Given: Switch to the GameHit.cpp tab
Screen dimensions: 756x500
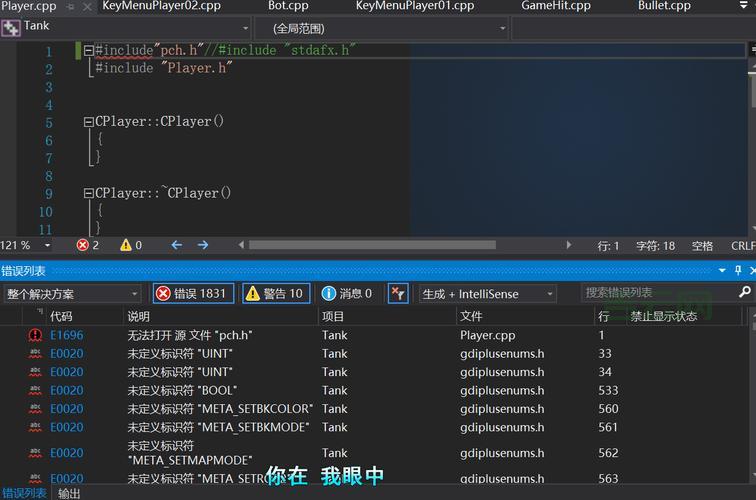Looking at the screenshot, I should tap(555, 6).
